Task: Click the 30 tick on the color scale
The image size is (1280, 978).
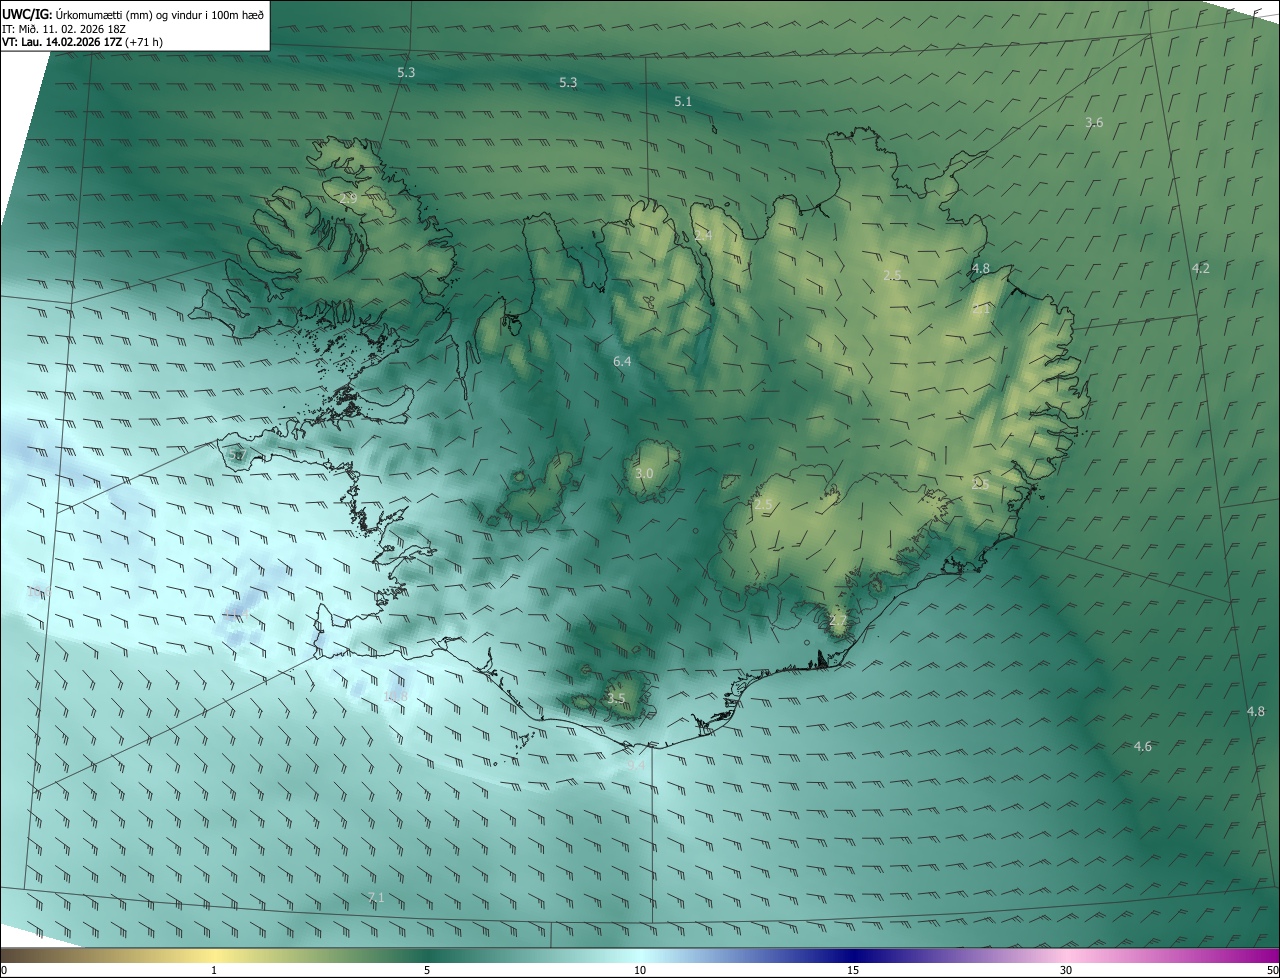Action: (1066, 970)
